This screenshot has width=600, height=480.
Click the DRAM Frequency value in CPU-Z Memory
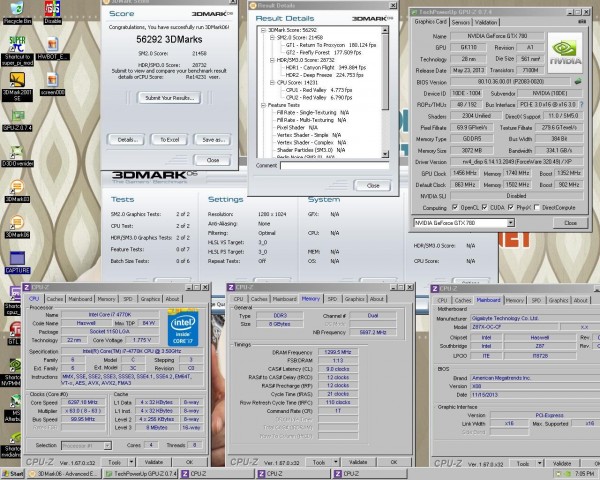pos(338,352)
